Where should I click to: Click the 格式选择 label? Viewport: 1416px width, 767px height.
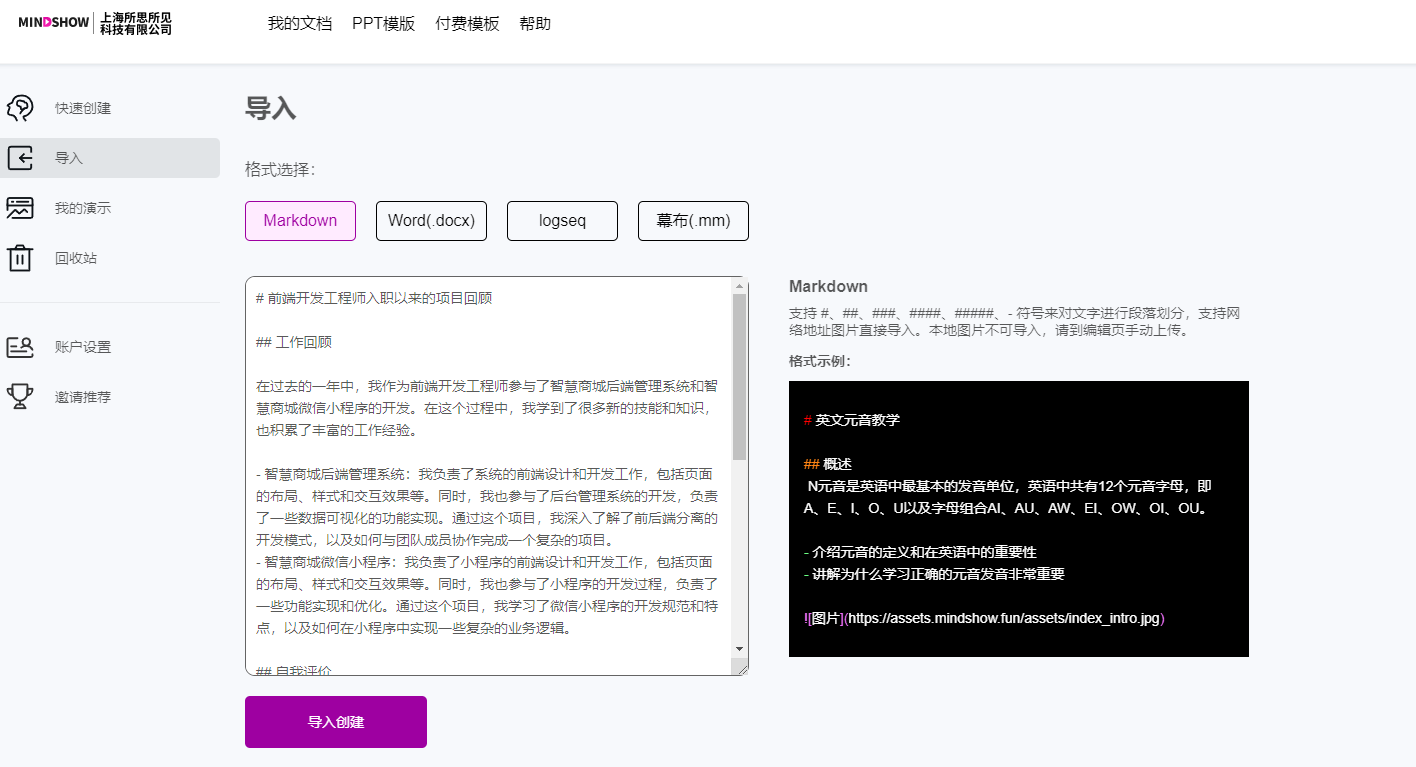(x=280, y=169)
